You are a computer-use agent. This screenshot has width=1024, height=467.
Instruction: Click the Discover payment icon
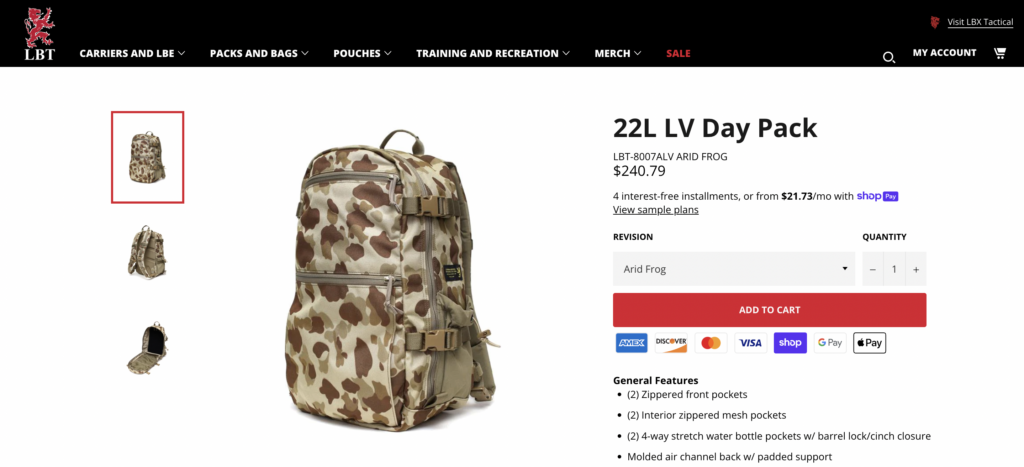(x=671, y=343)
